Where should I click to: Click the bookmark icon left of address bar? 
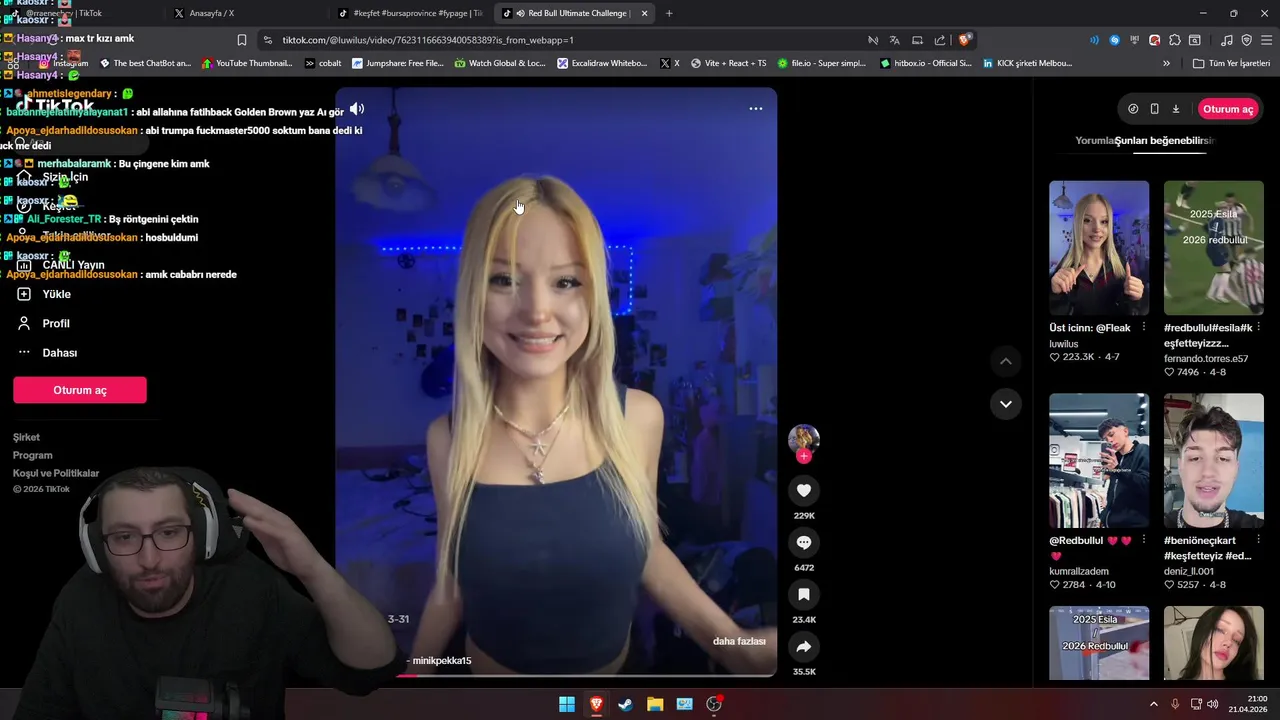[x=242, y=40]
